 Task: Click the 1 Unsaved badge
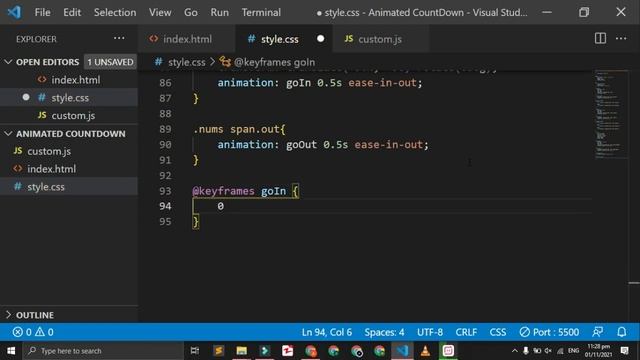(110, 62)
